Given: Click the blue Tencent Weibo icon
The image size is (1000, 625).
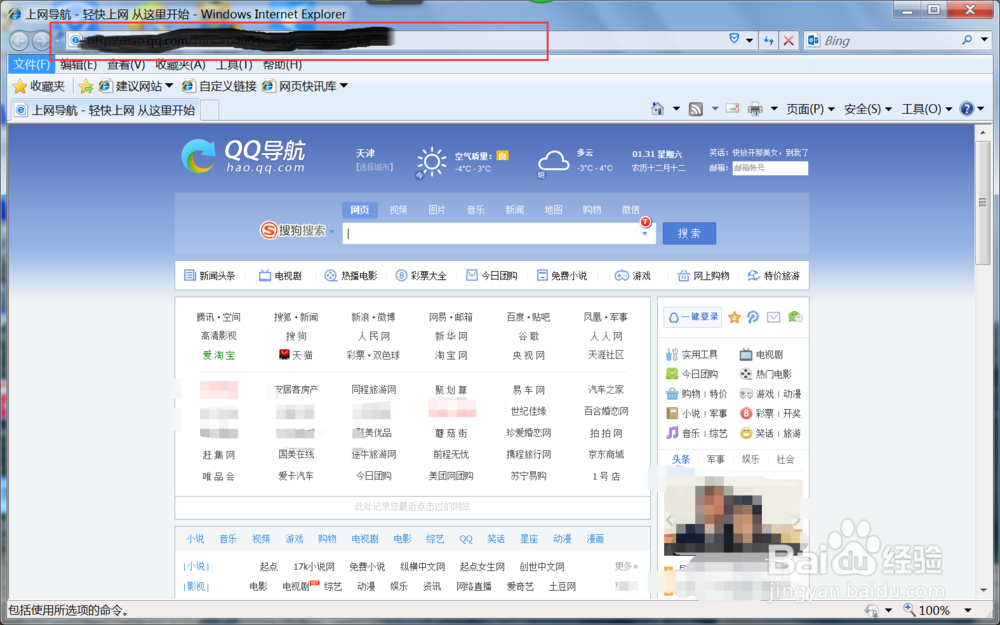Looking at the screenshot, I should (753, 317).
